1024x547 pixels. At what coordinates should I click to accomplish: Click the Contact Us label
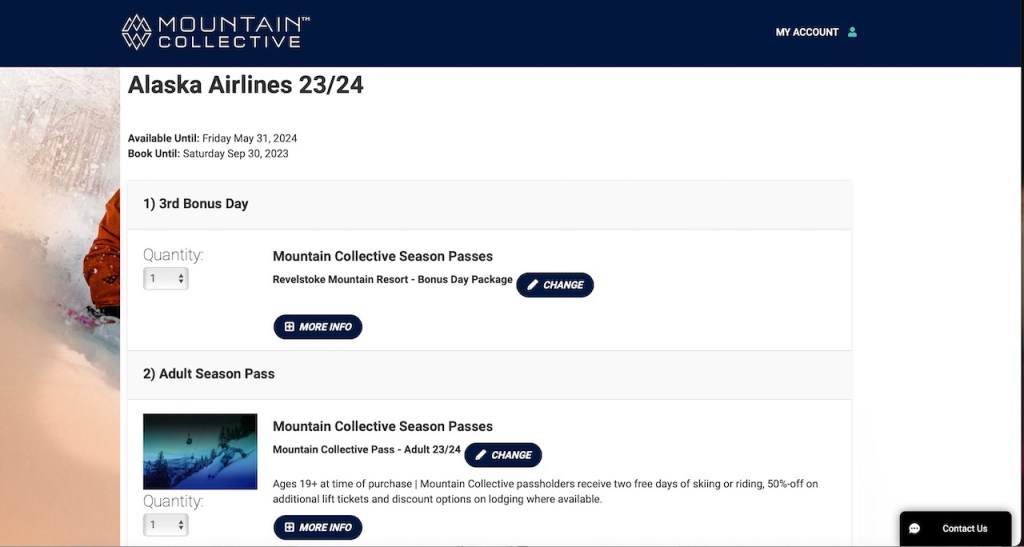point(964,529)
